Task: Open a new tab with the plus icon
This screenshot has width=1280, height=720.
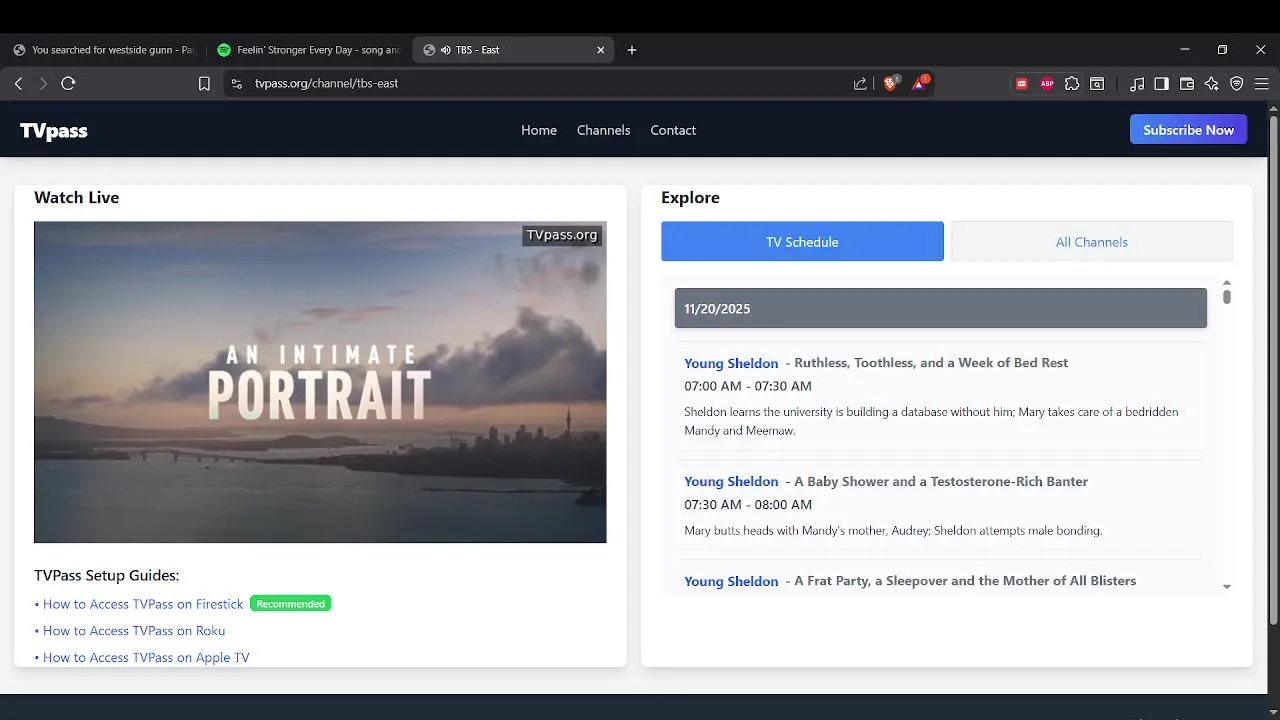Action: (x=632, y=50)
